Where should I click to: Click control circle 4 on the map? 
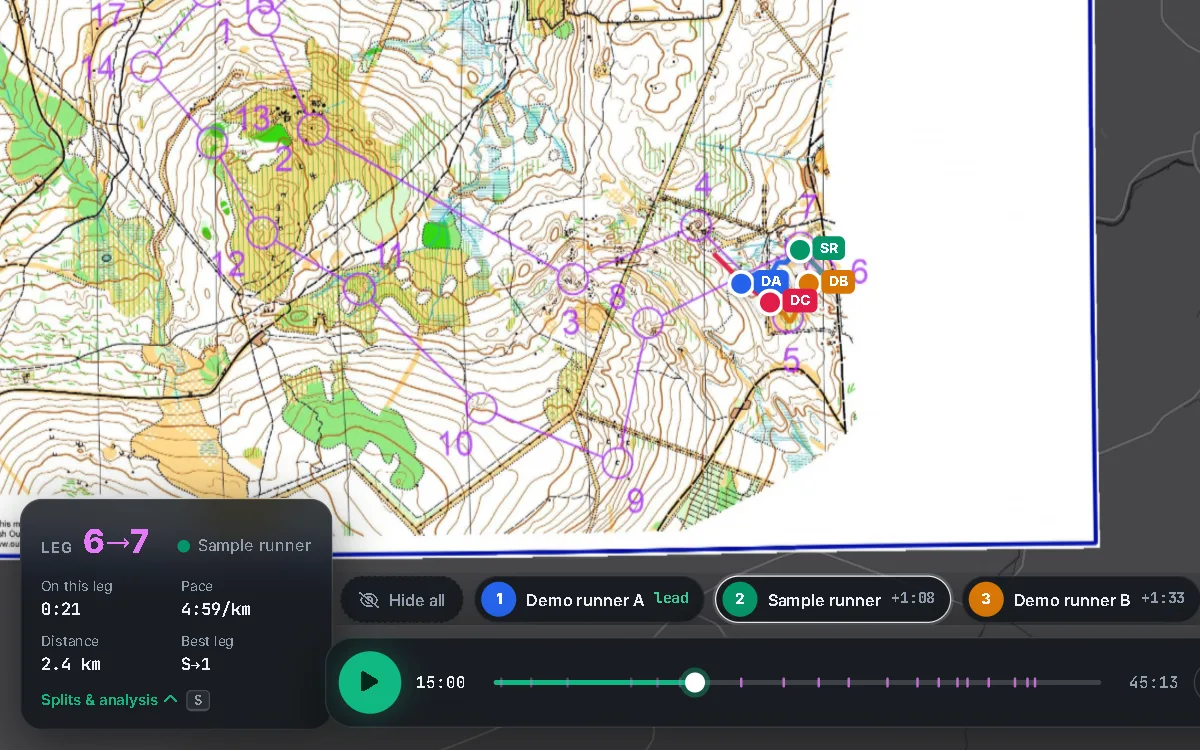(695, 226)
